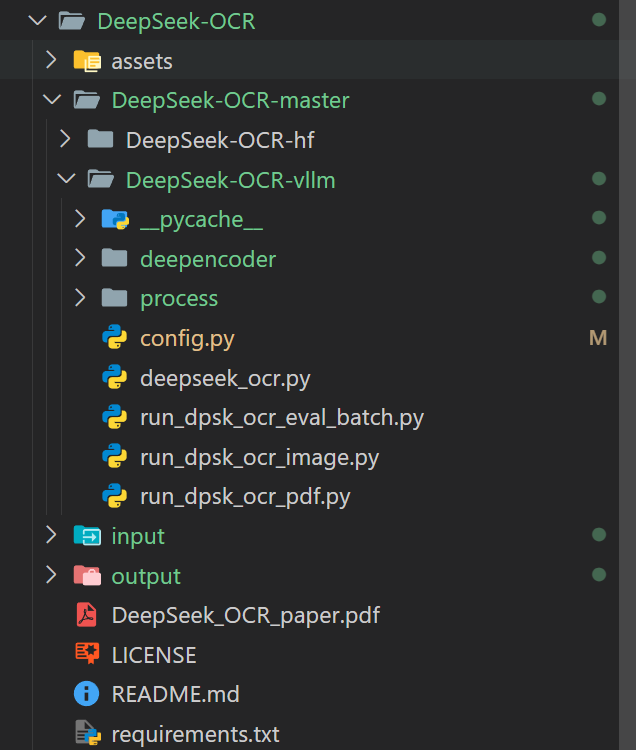636x750 pixels.
Task: Collapse the DeepSeek-OCR-vllm folder chevron
Action: pyautogui.click(x=66, y=180)
